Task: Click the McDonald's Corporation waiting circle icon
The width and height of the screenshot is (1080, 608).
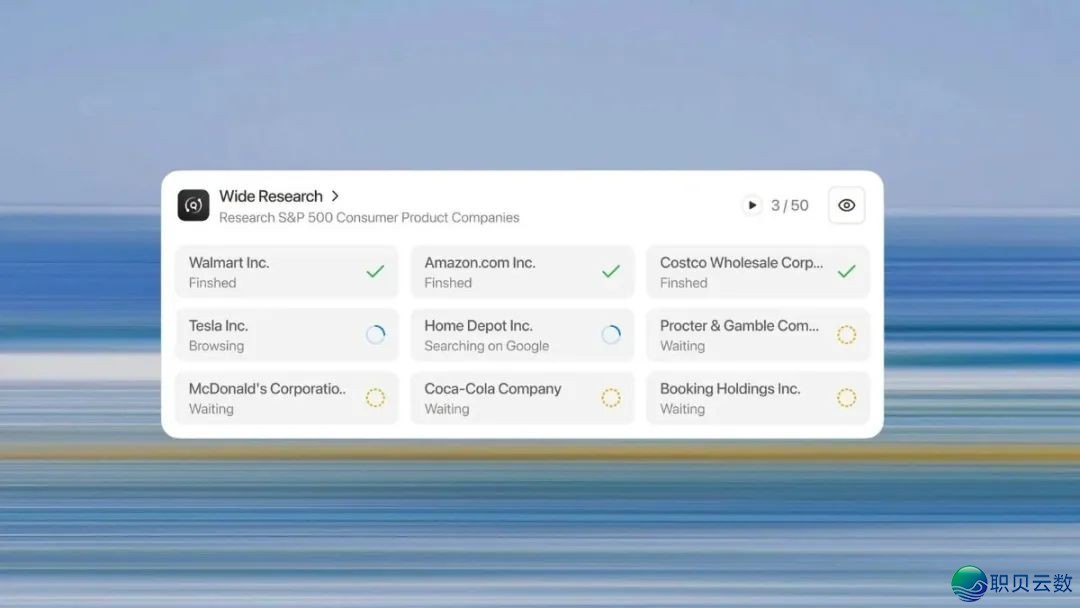Action: click(x=375, y=398)
